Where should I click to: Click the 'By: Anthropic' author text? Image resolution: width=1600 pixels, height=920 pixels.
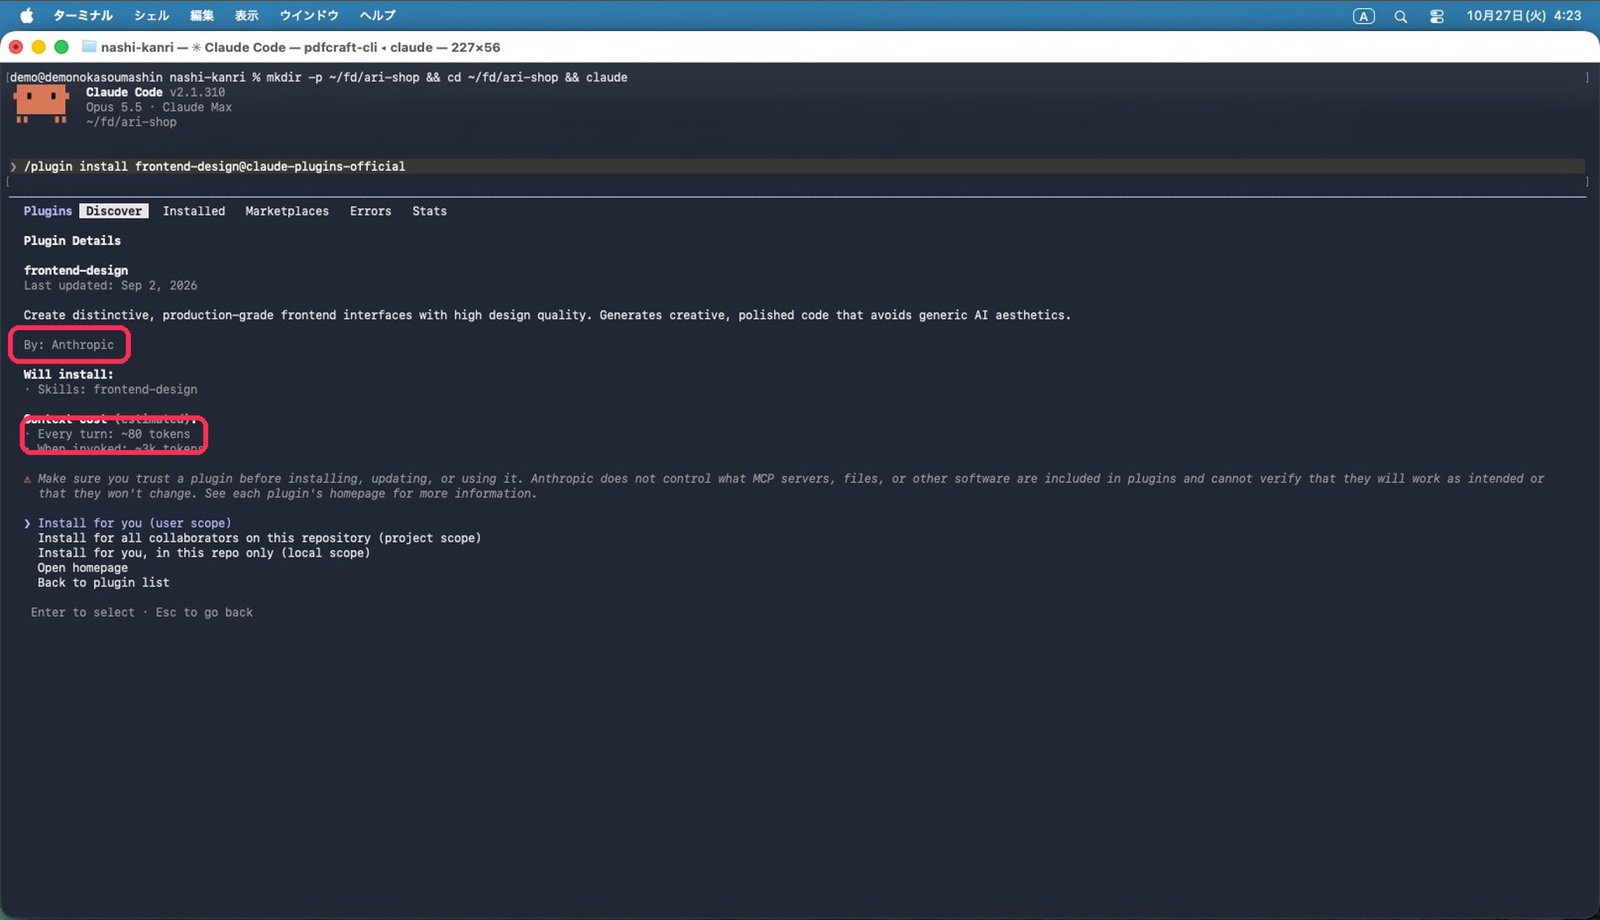click(x=69, y=345)
